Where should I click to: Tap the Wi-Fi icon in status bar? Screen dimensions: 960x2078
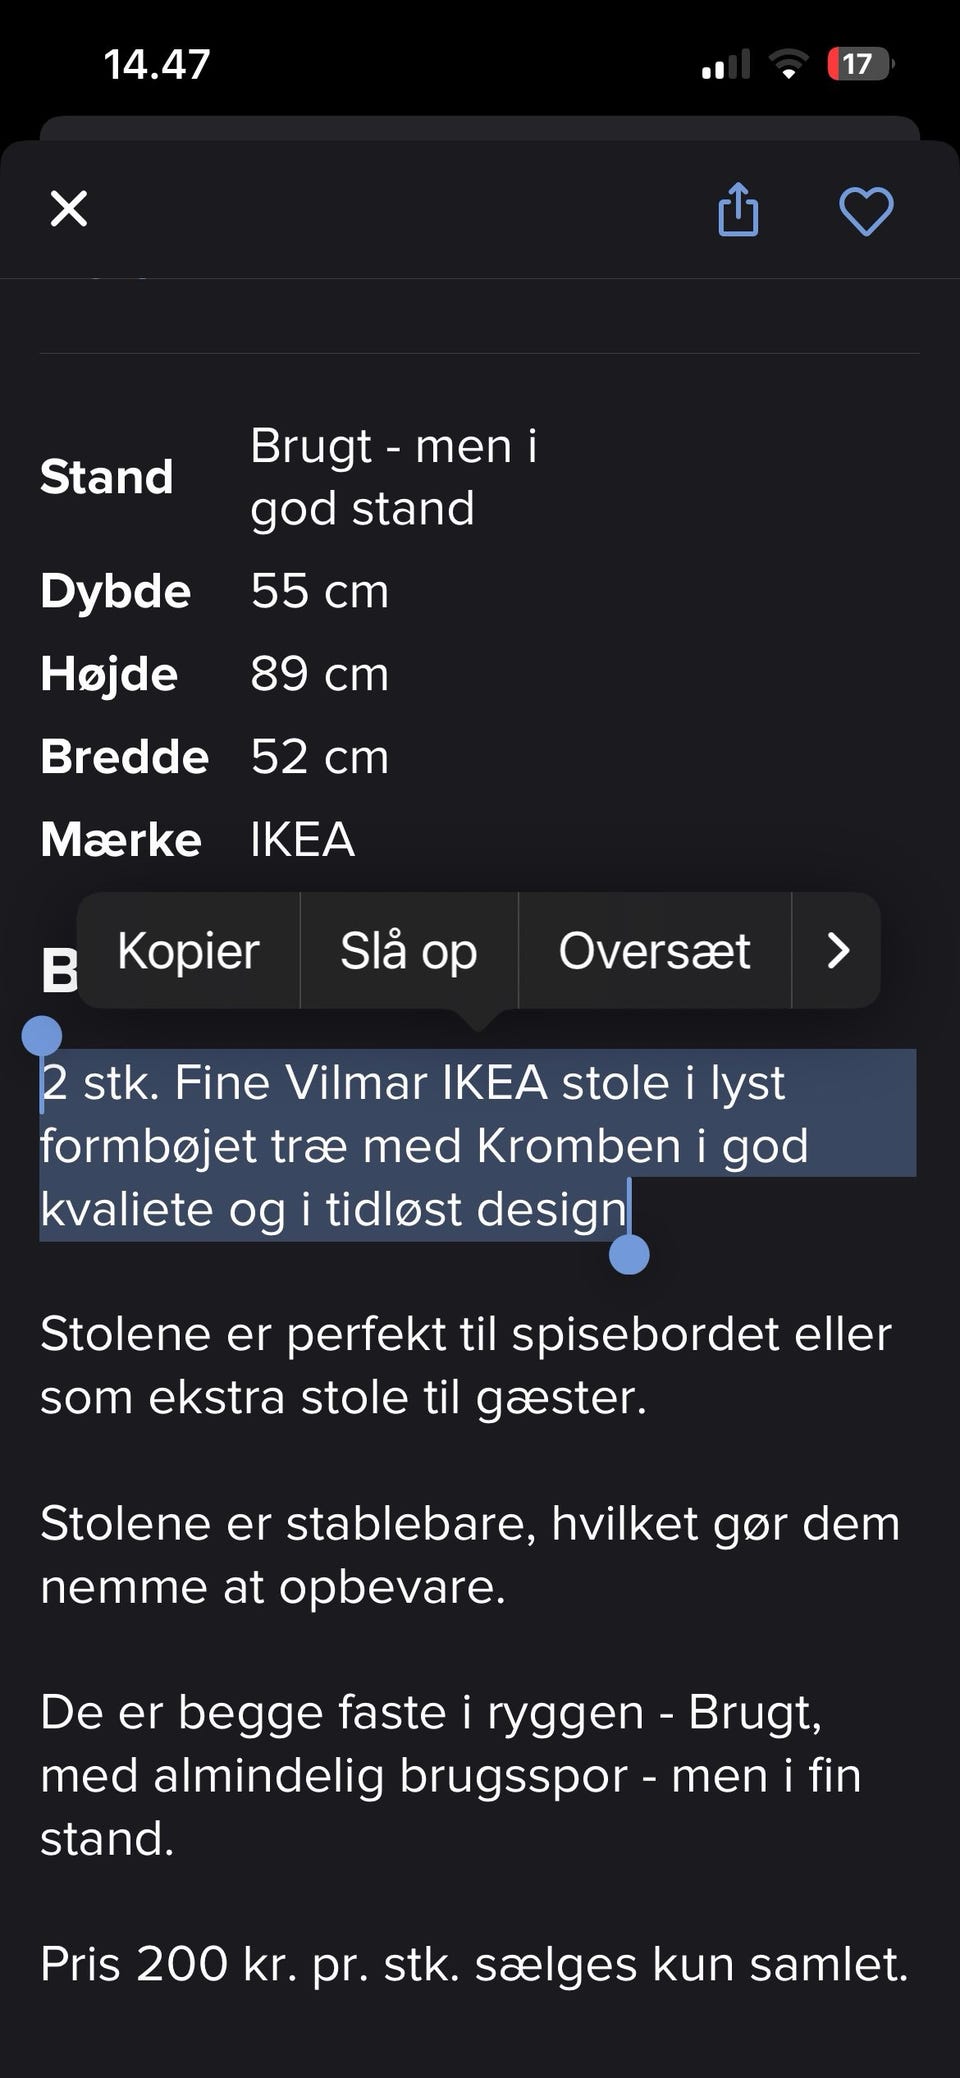tap(788, 66)
